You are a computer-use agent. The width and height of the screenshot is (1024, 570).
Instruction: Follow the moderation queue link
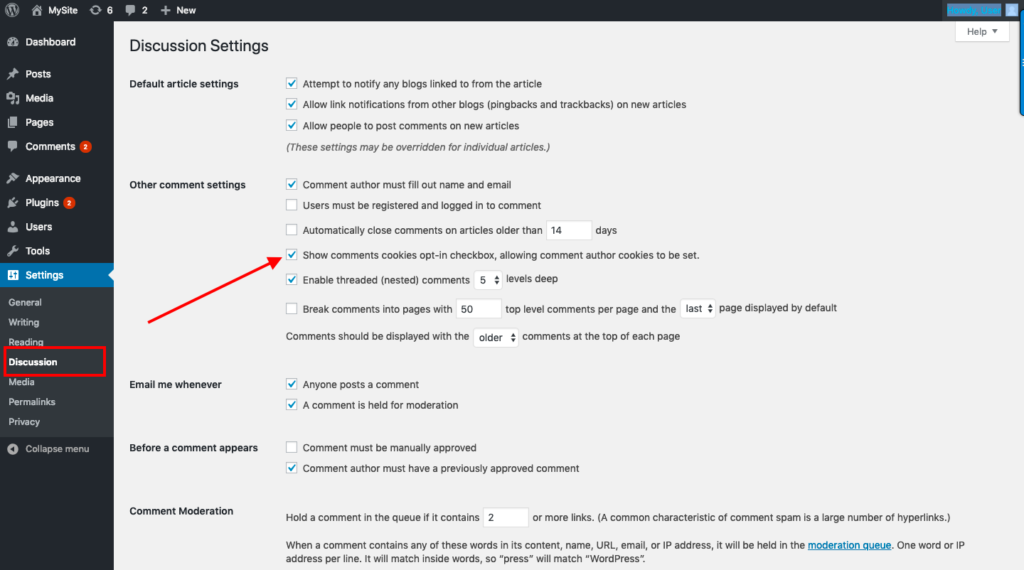point(849,545)
